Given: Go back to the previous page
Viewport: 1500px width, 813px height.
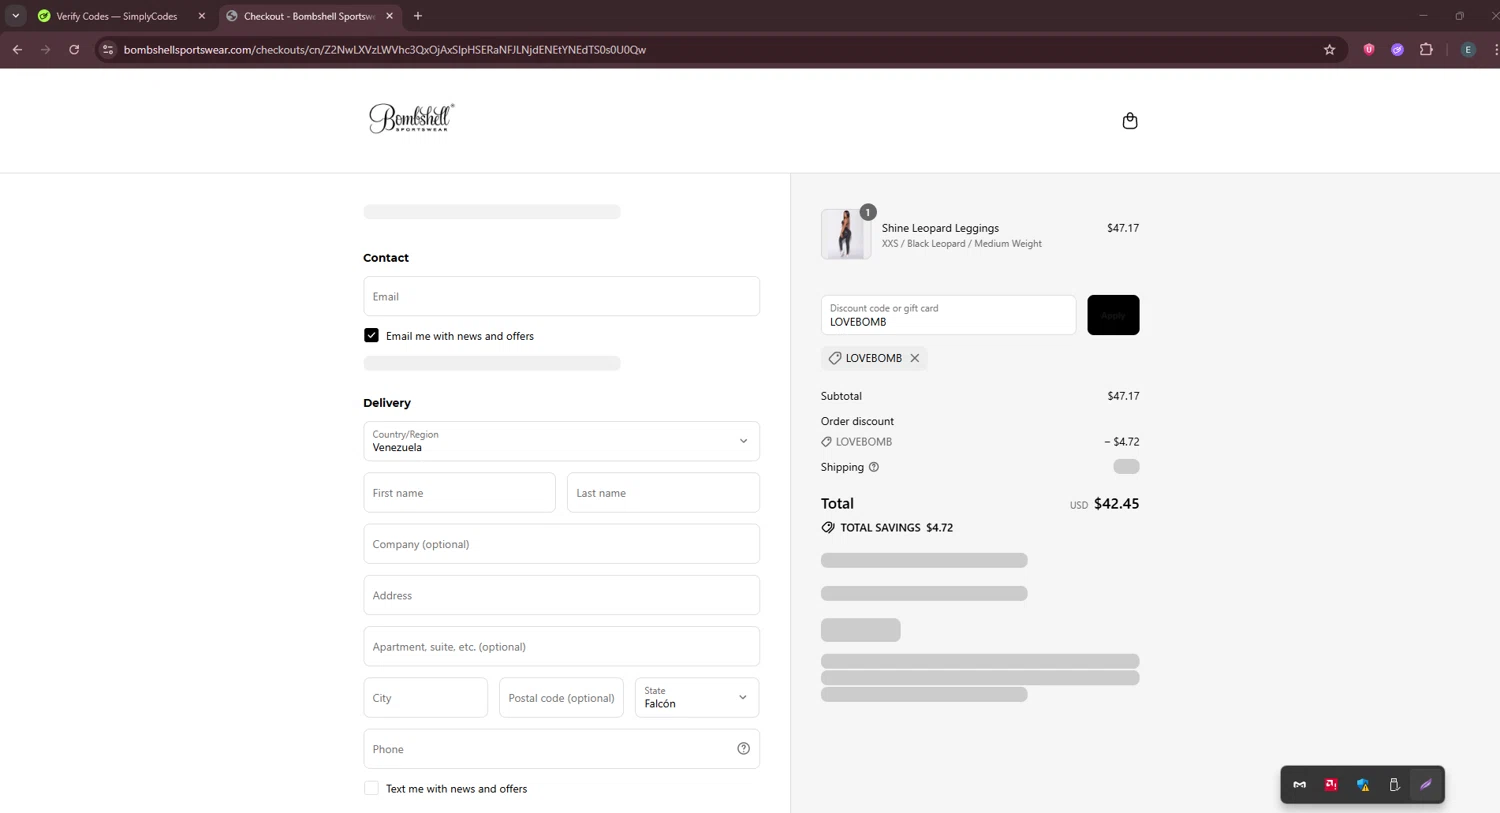Looking at the screenshot, I should [17, 50].
